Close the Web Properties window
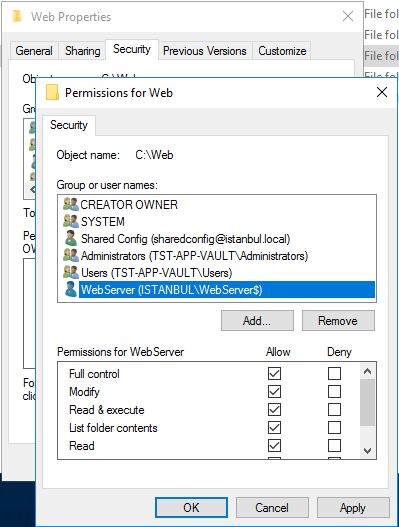 (x=348, y=16)
